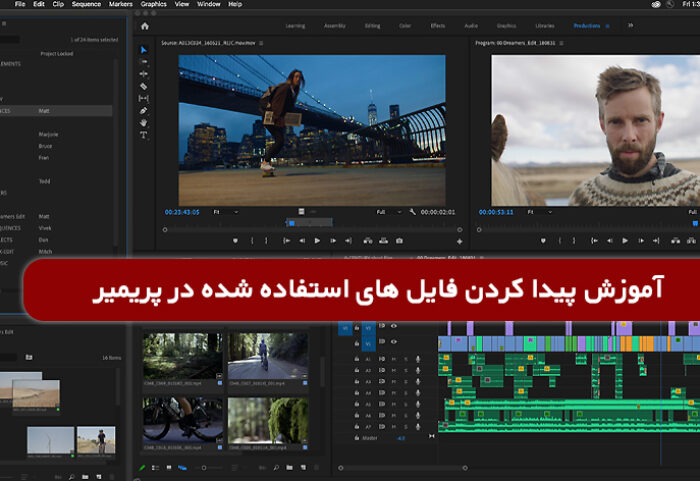Select the bicycle wheels close-up thumbnail

pyautogui.click(x=183, y=420)
